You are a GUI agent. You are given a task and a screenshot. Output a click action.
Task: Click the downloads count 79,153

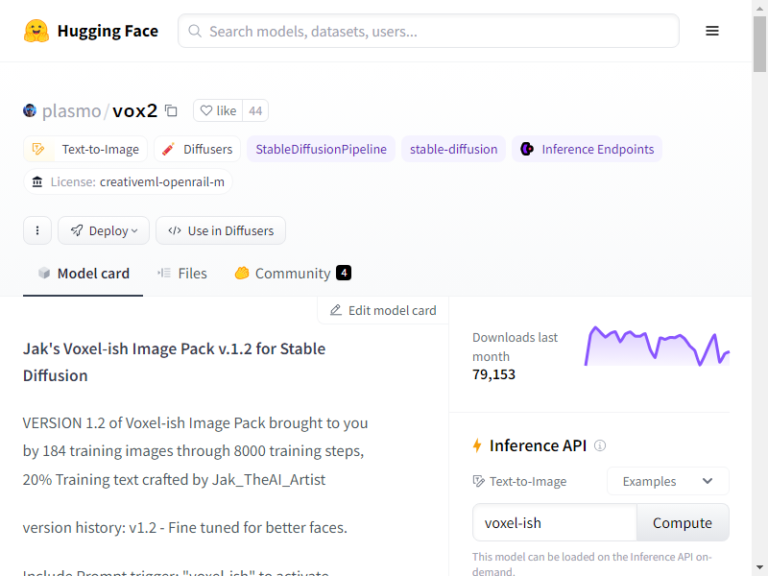coord(494,374)
